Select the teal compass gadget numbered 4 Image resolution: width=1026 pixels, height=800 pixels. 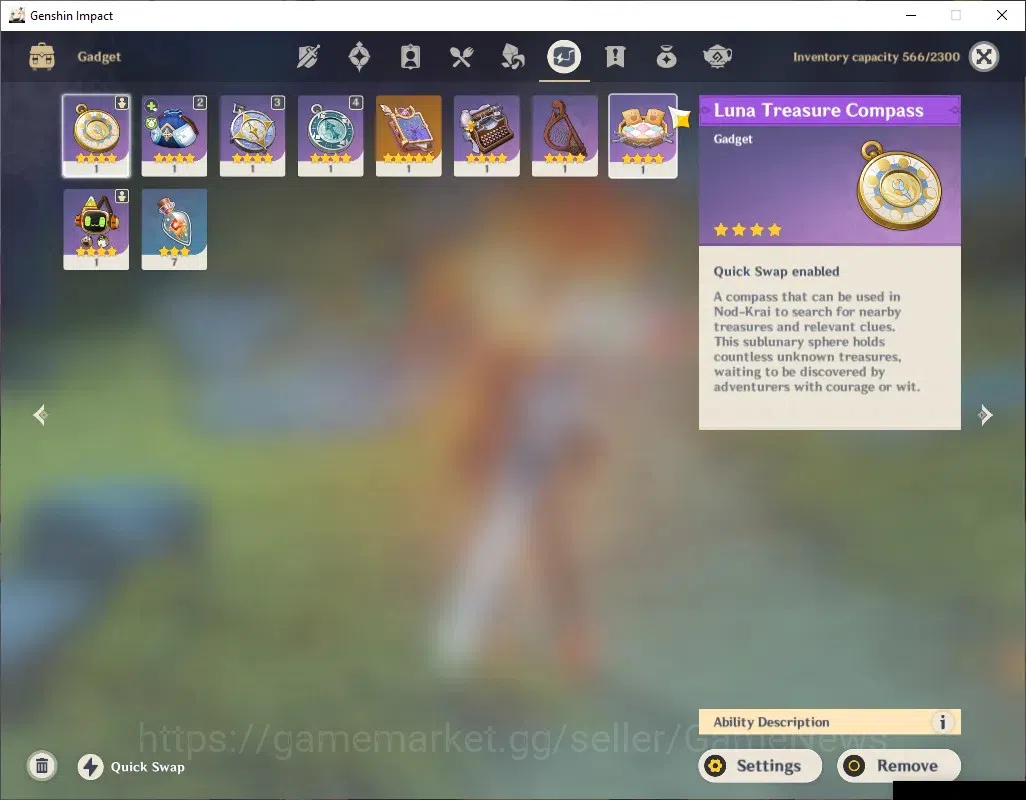tap(330, 136)
